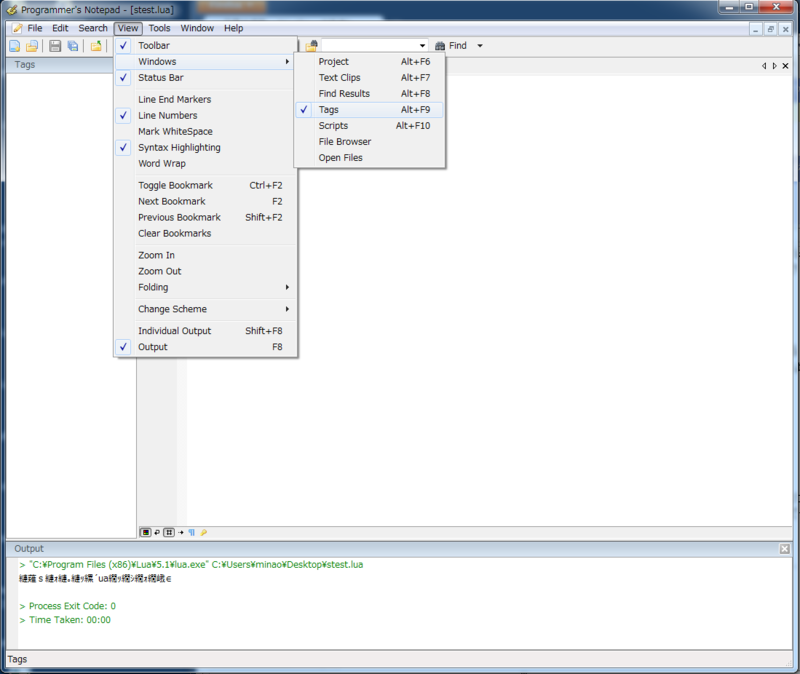Enable Line End Markers
Viewport: 800px width, 674px height.
(205, 99)
